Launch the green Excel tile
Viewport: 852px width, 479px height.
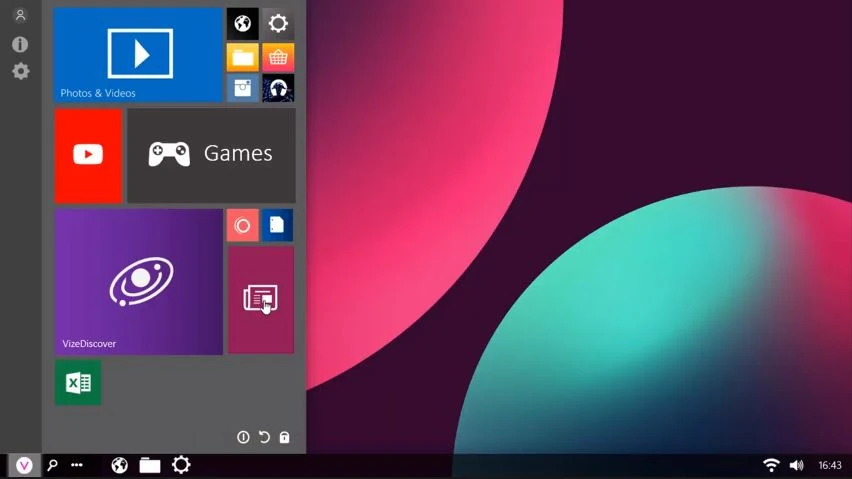78,383
